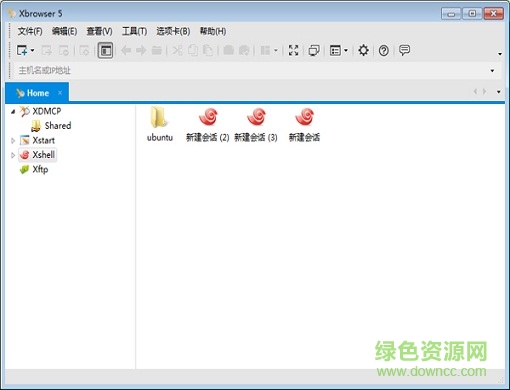Open the view mode dropdown arrow

[346, 51]
